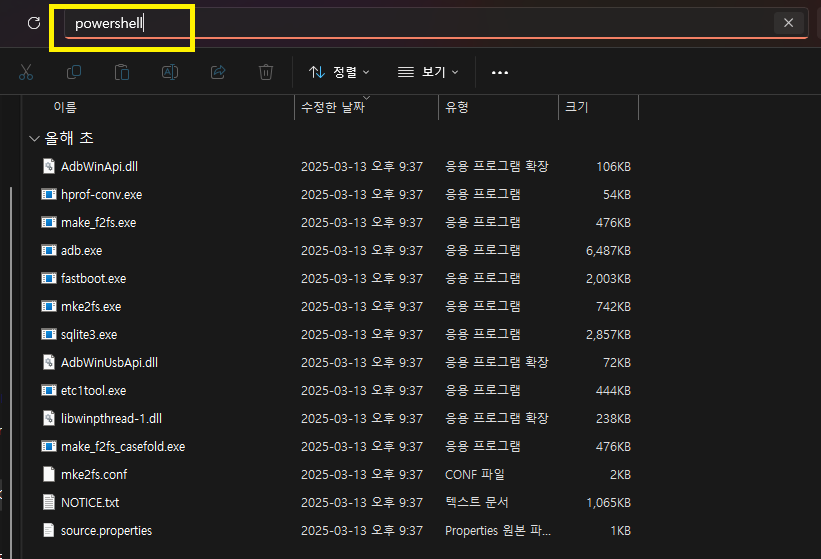
Task: Click the Copy icon in toolbar
Action: click(x=74, y=72)
